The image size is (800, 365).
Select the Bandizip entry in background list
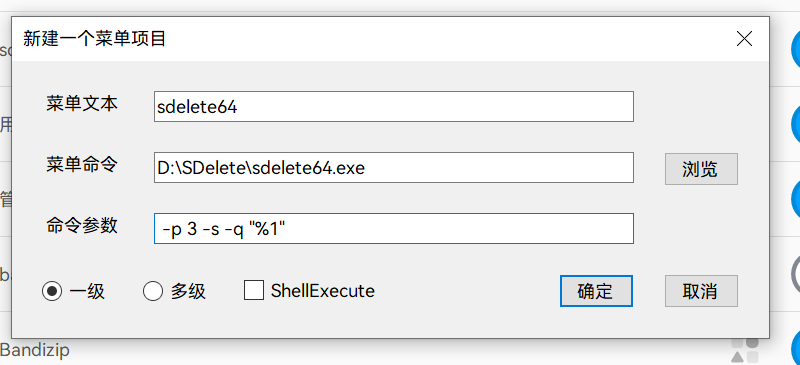tap(35, 351)
